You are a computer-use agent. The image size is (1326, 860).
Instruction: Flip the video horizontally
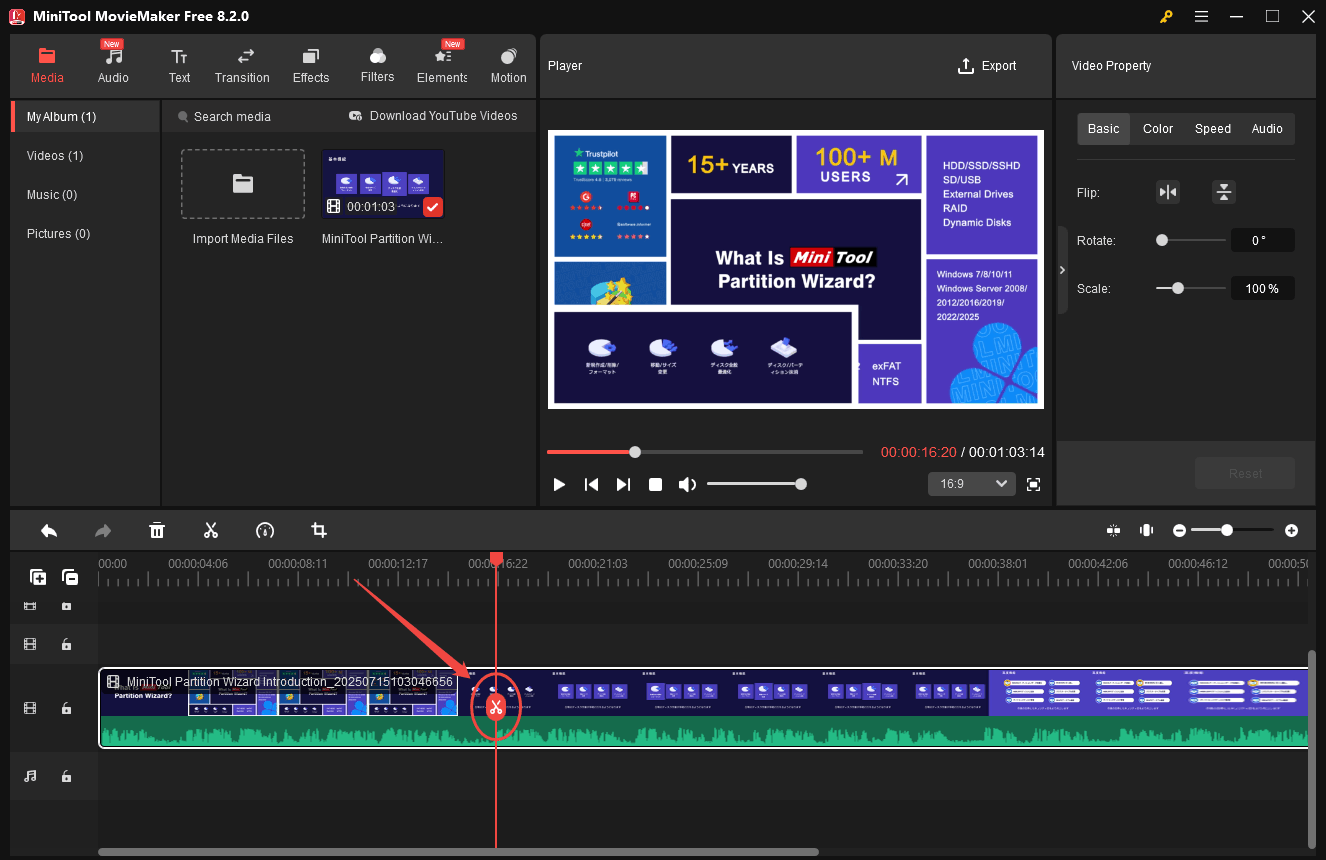[x=1168, y=192]
